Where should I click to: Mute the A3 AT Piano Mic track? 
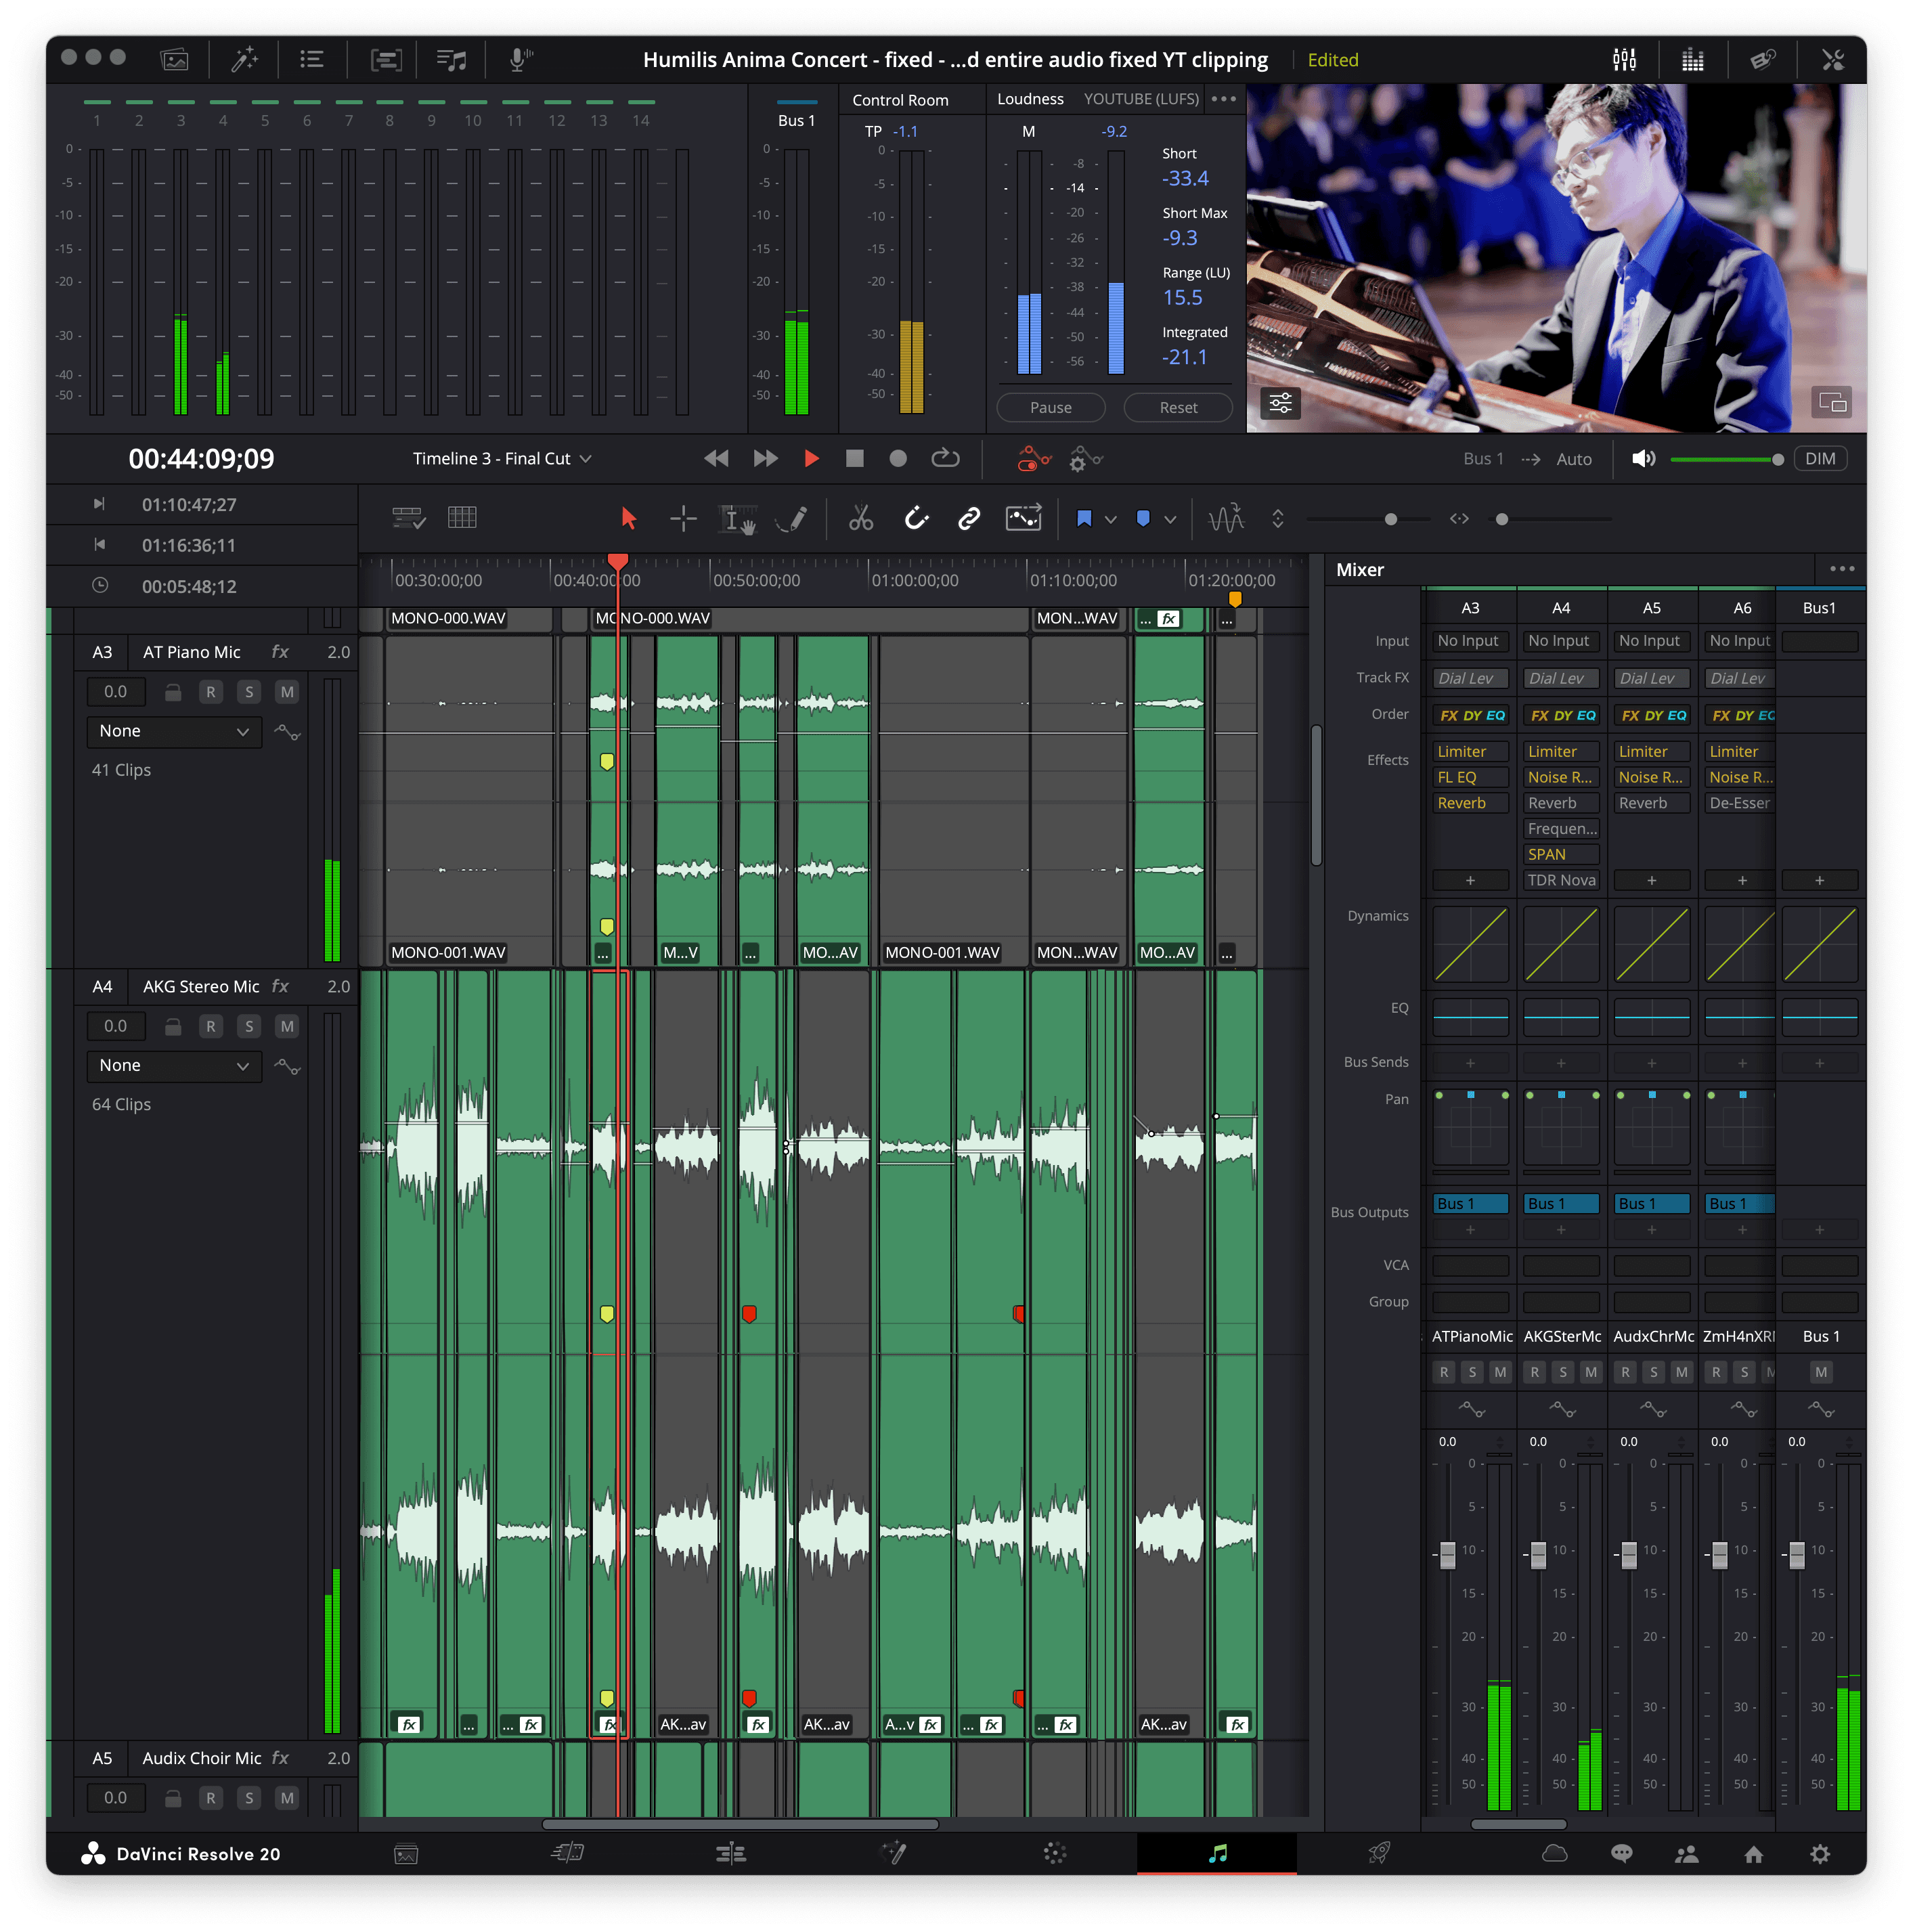pos(287,692)
